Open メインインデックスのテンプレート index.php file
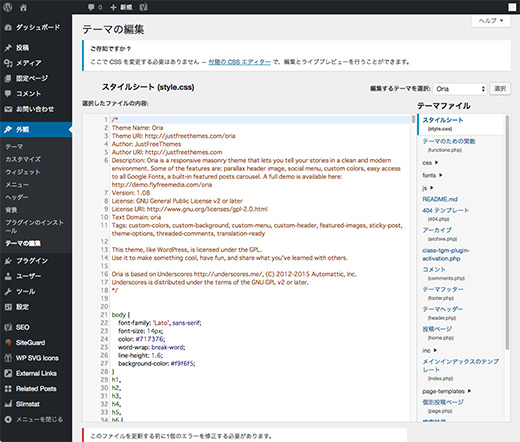 click(460, 369)
